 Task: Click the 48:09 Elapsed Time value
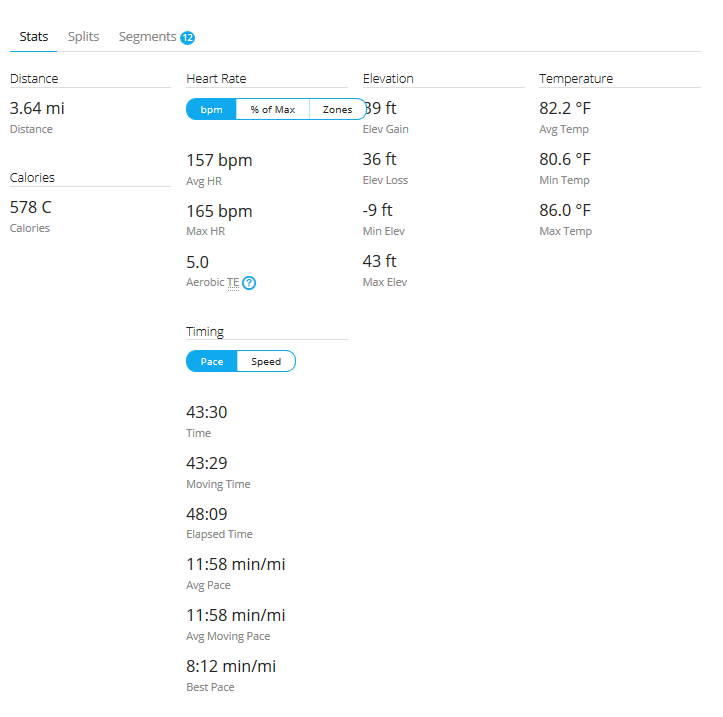[207, 514]
